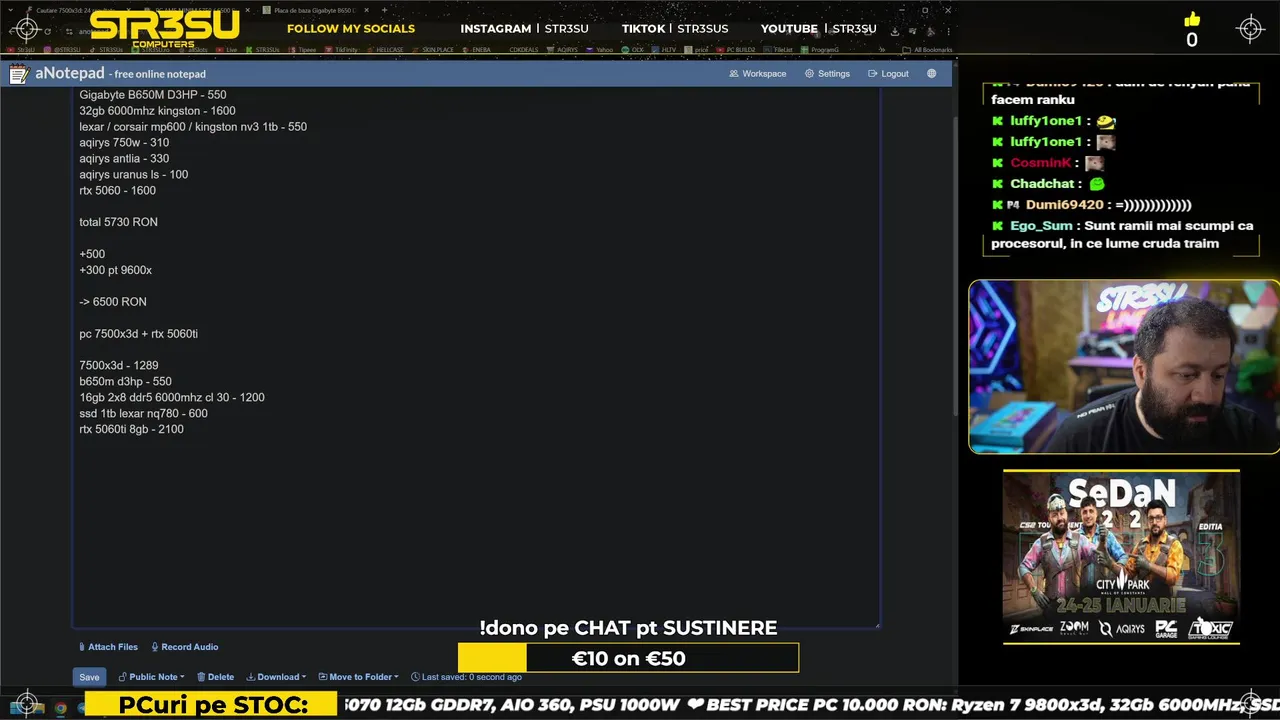This screenshot has height=720, width=1280.
Task: Open the ProgramG bookmark
Action: 820,49
